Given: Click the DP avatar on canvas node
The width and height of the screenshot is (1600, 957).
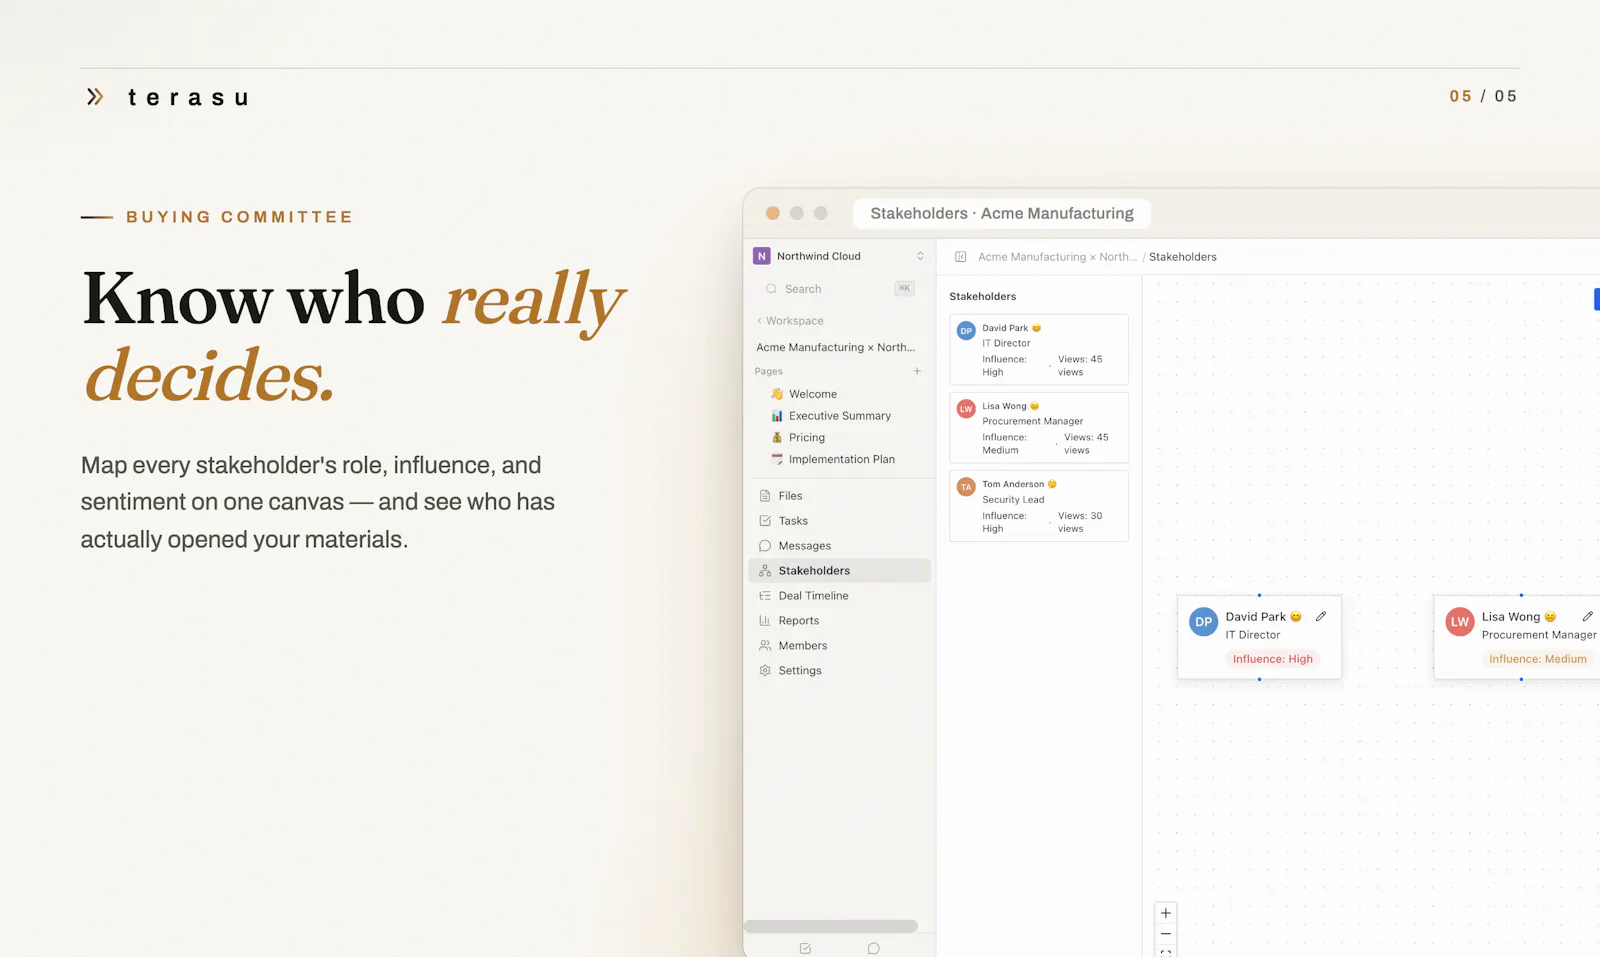Looking at the screenshot, I should [x=1204, y=622].
